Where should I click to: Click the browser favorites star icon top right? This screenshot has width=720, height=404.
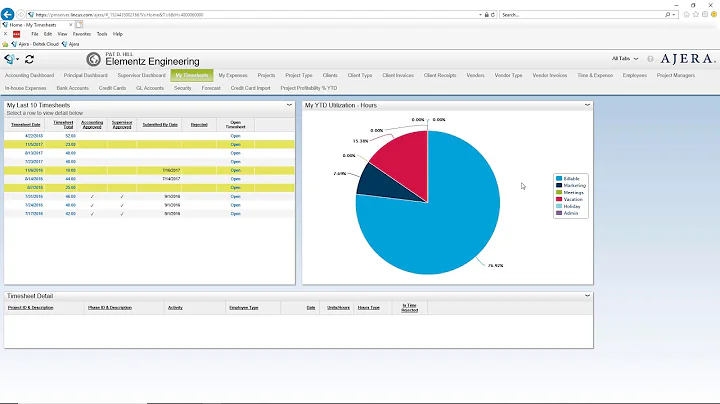pyautogui.click(x=696, y=15)
